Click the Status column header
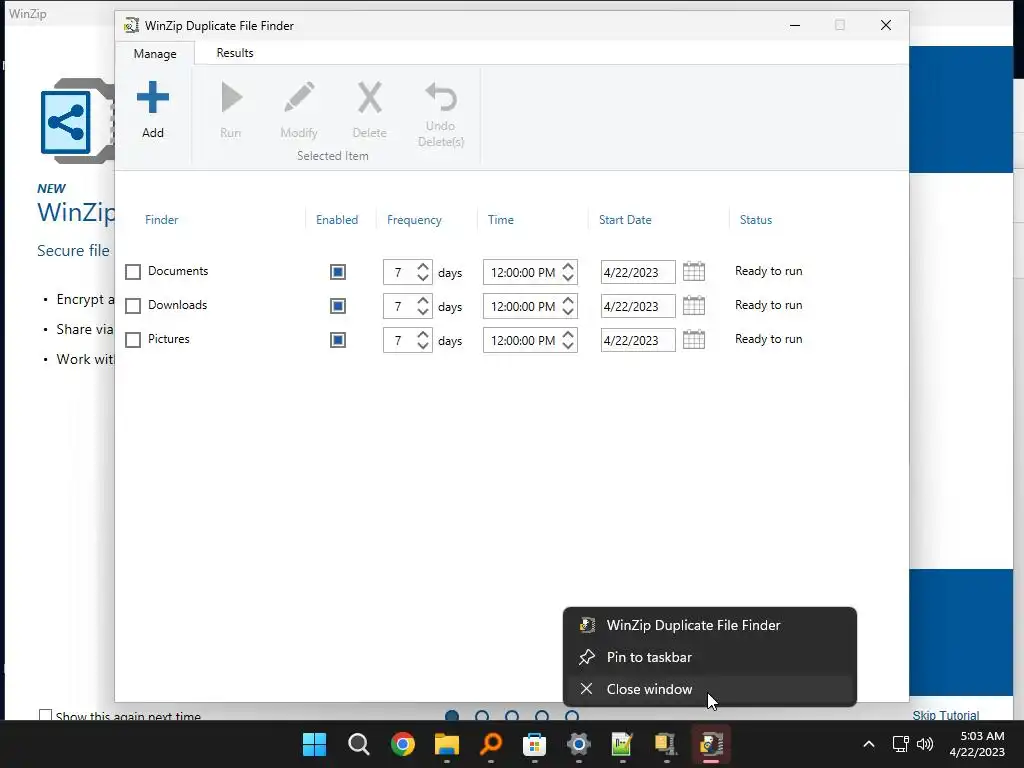Image resolution: width=1024 pixels, height=768 pixels. click(756, 220)
